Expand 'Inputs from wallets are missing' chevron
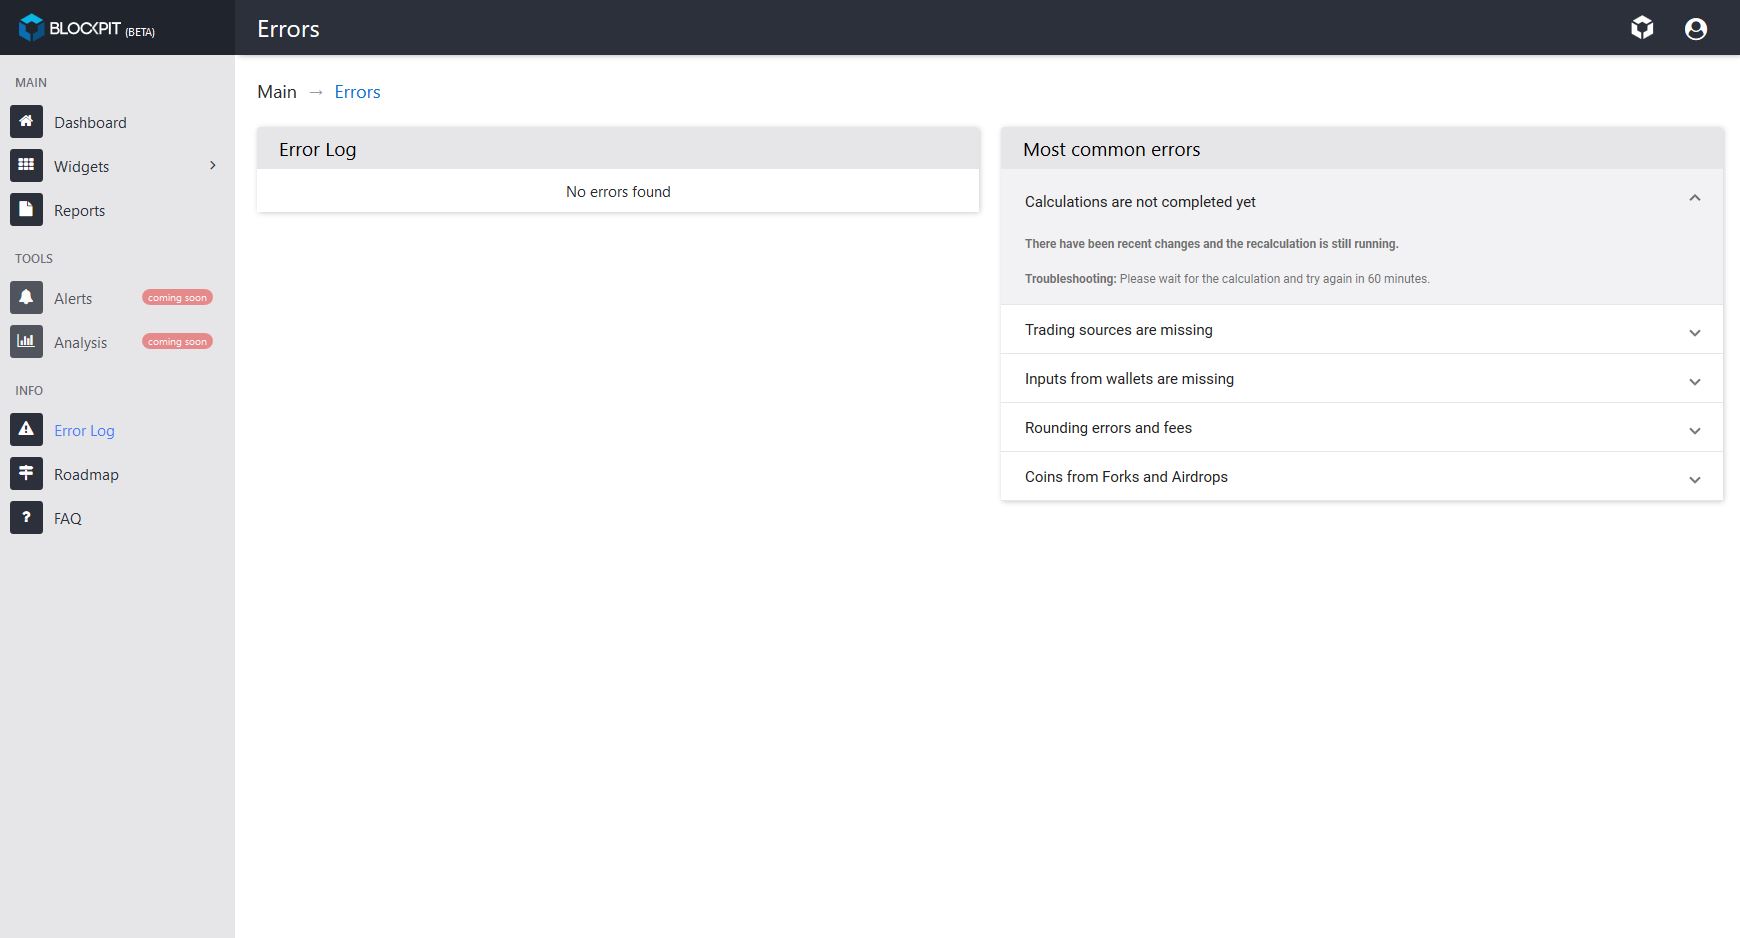 (x=1695, y=382)
